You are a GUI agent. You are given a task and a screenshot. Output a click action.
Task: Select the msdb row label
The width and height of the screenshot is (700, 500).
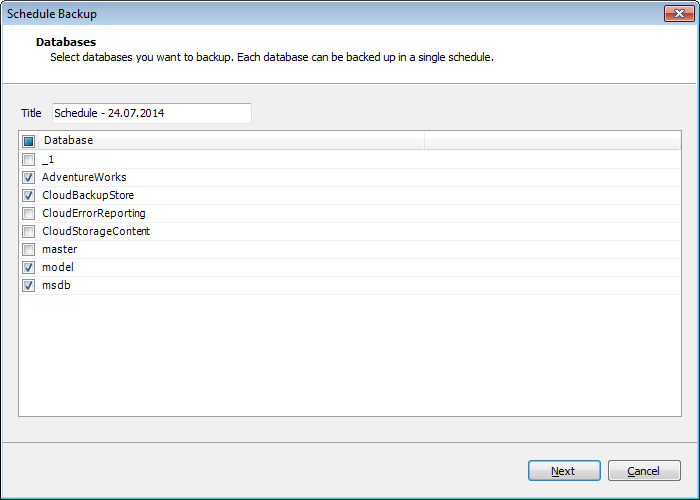(x=56, y=285)
